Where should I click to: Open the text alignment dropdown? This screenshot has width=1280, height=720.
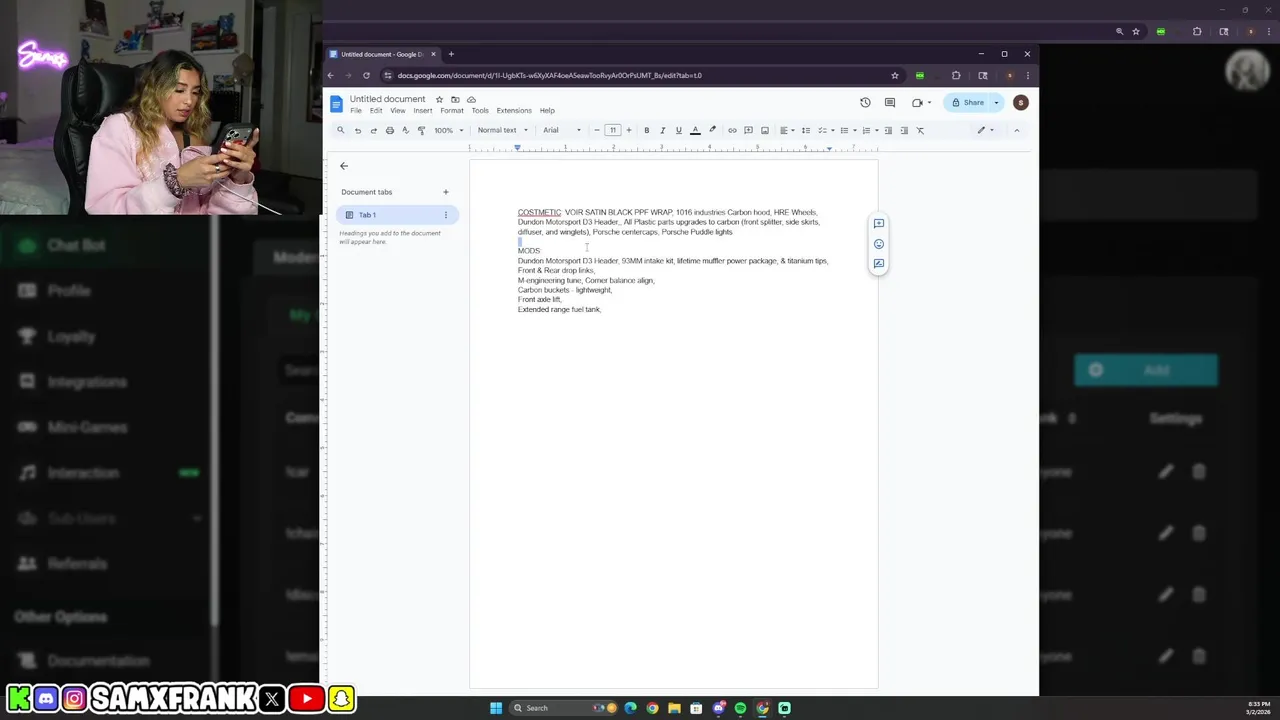tap(786, 130)
